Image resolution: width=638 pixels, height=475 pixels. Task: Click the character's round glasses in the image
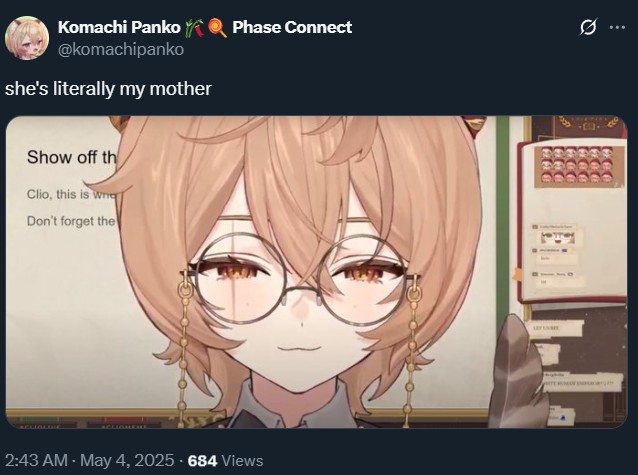pyautogui.click(x=300, y=280)
